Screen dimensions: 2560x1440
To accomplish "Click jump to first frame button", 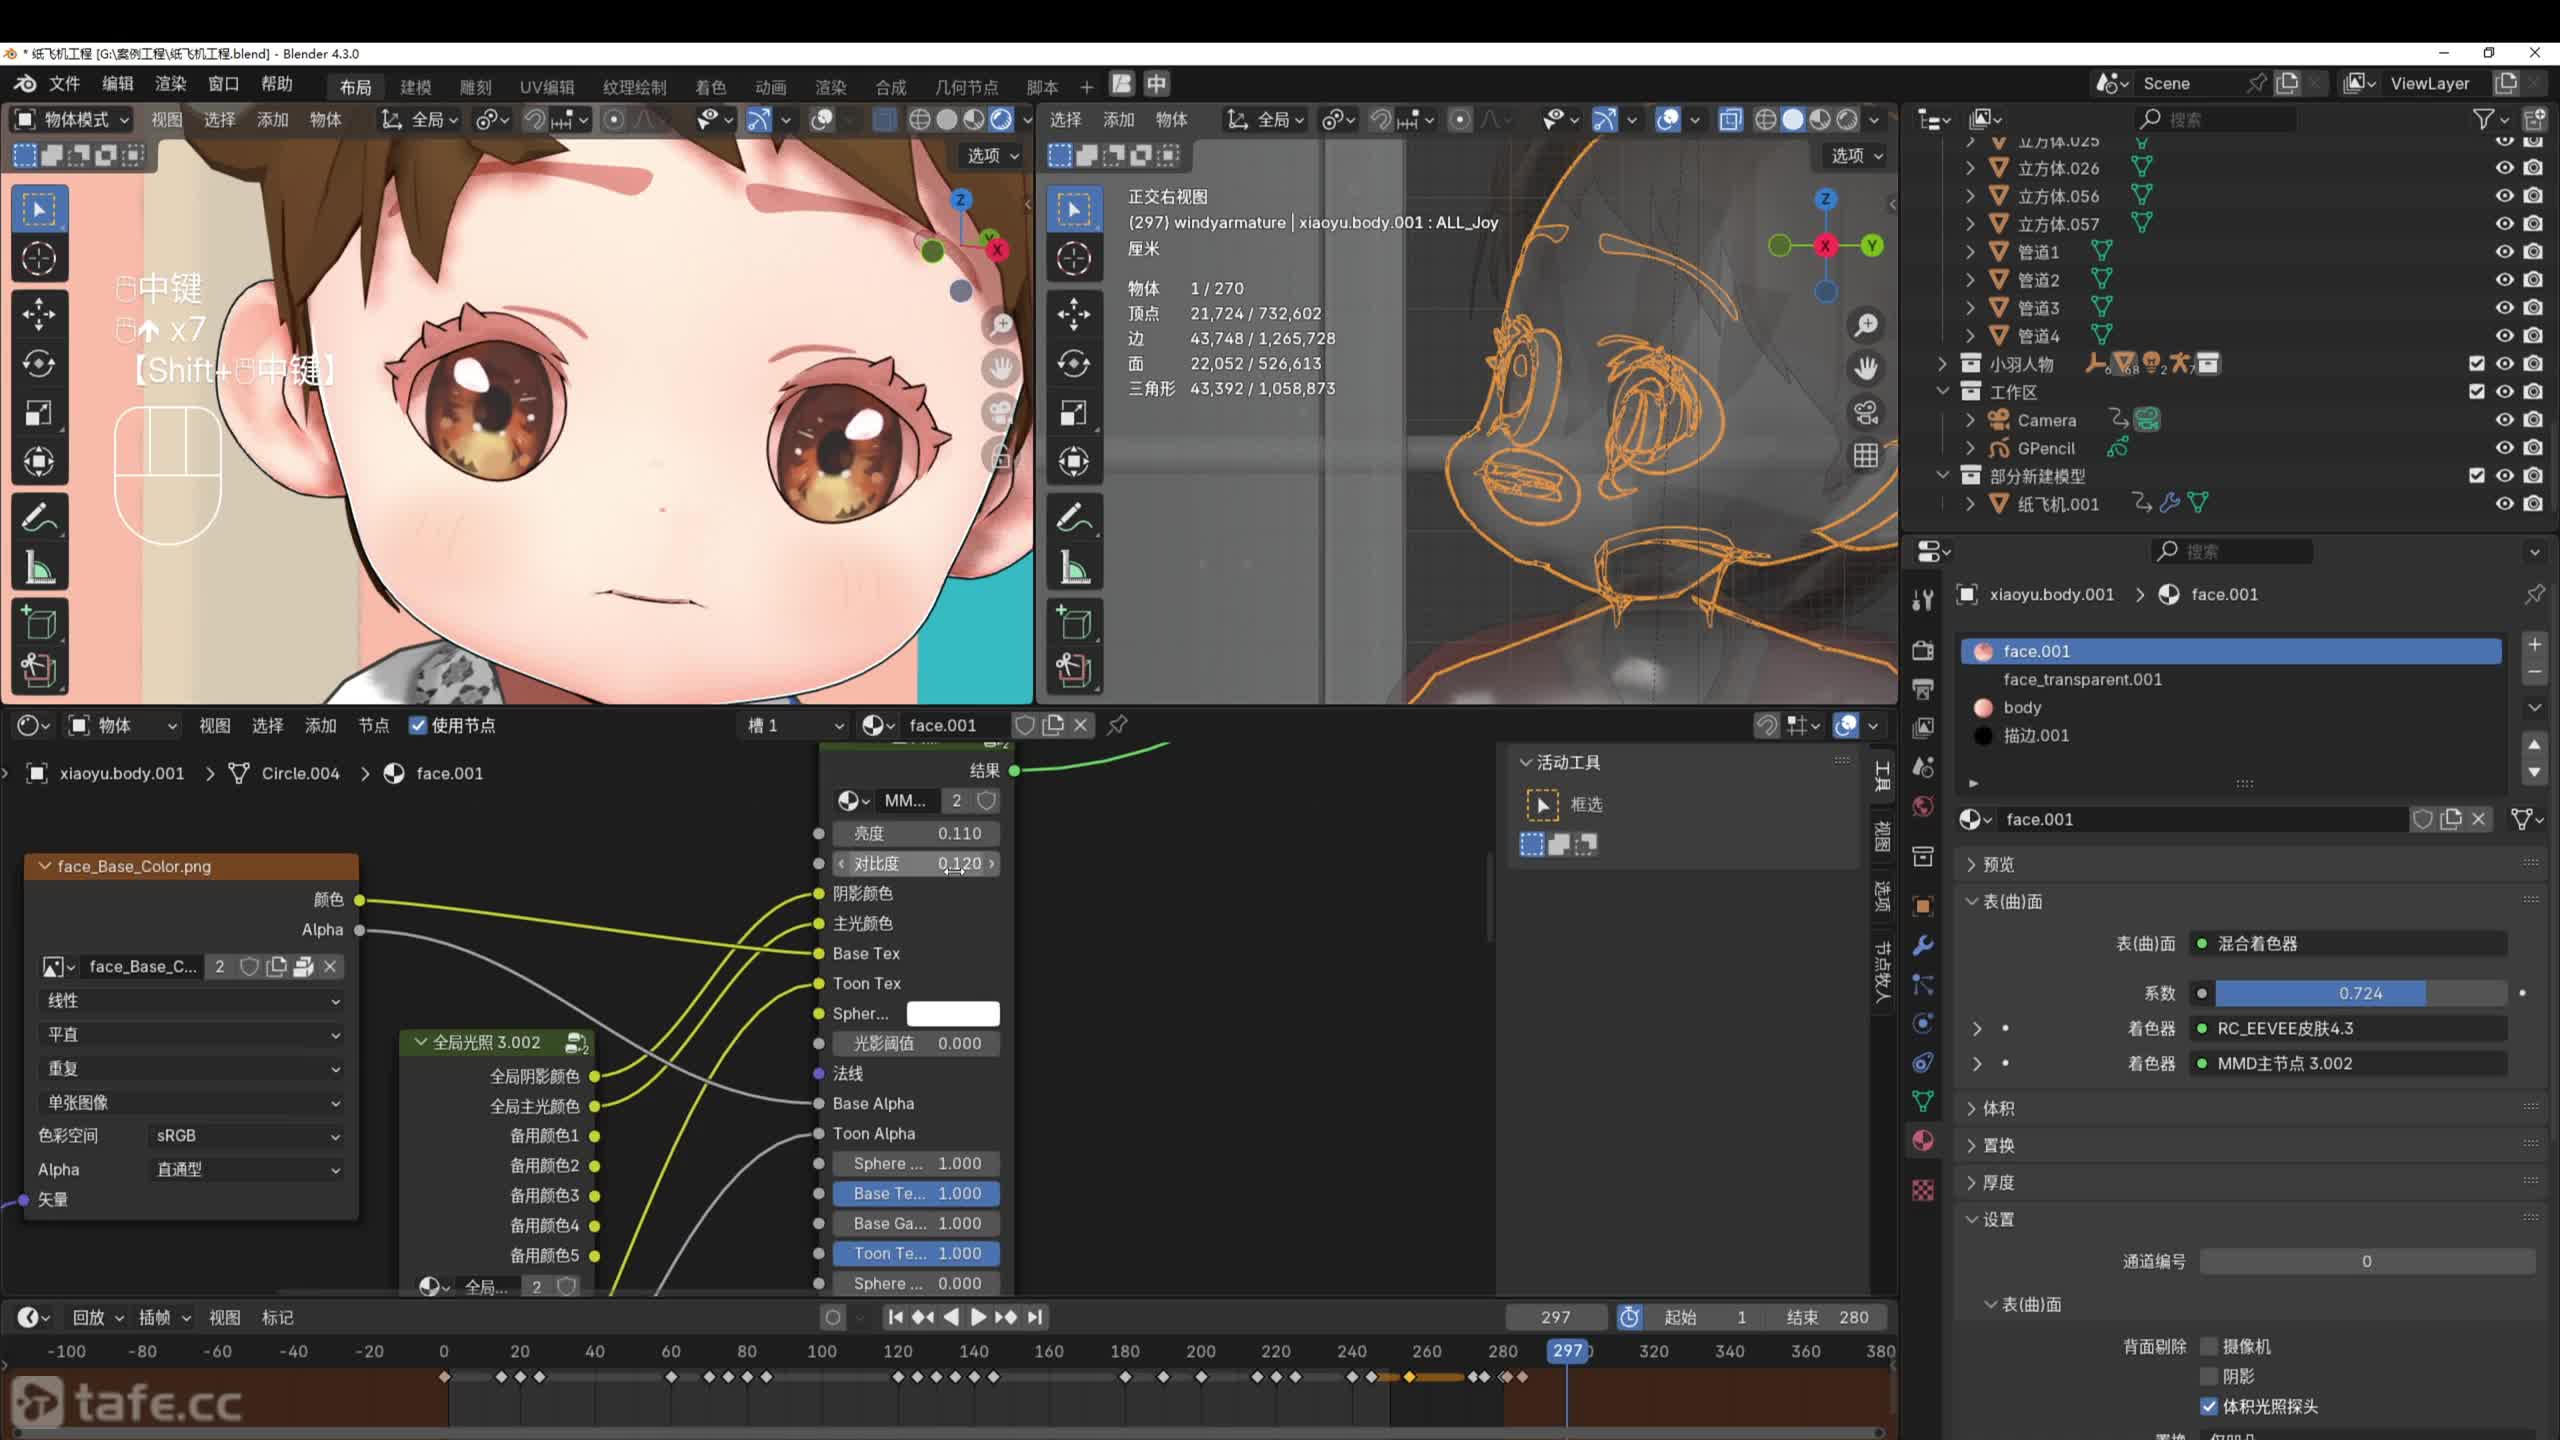I will pos(895,1317).
